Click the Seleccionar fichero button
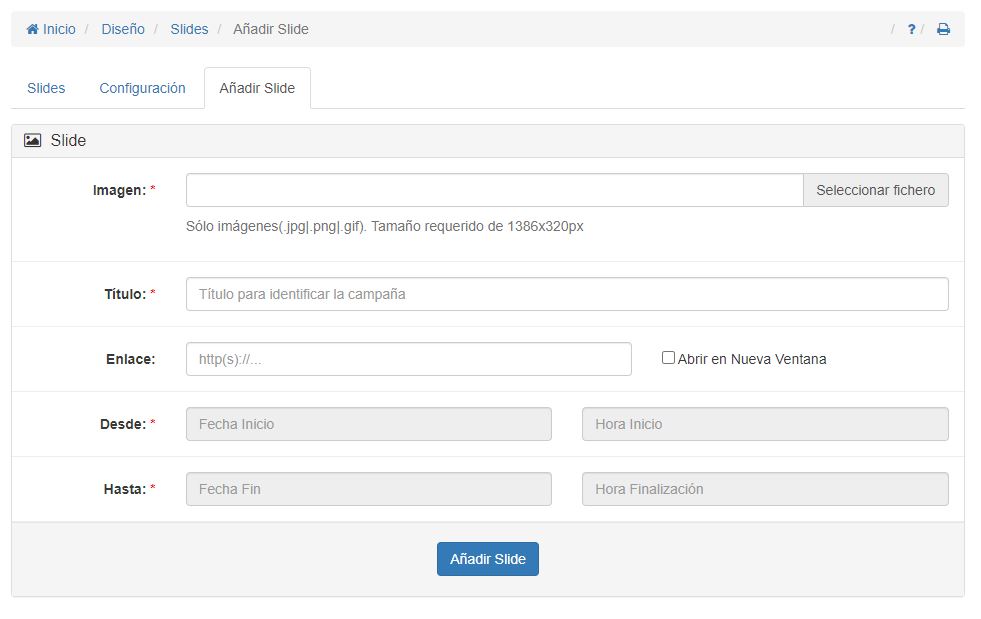This screenshot has height=619, width=981. point(876,189)
